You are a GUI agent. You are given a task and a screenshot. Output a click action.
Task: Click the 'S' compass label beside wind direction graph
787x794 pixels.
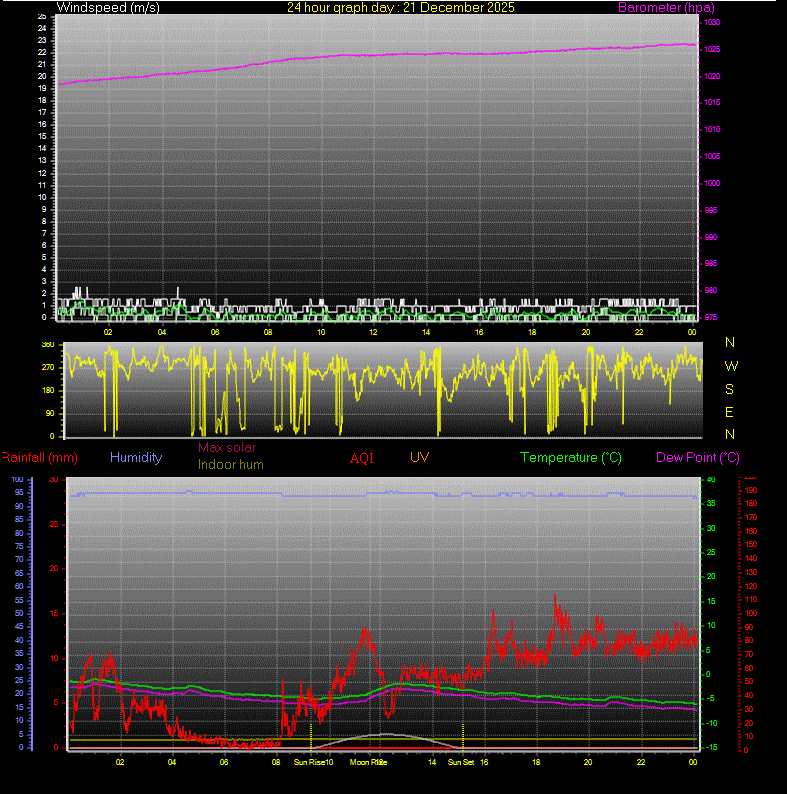coord(729,389)
